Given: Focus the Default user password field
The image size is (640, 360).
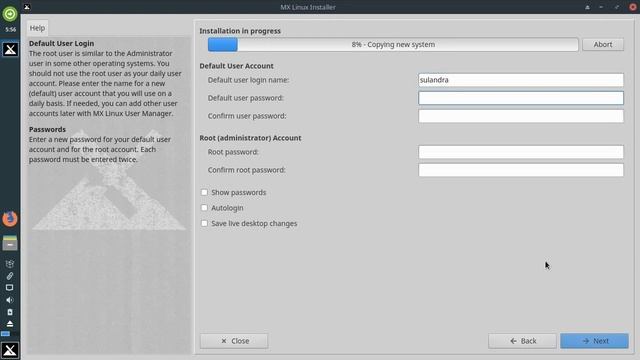Looking at the screenshot, I should tap(521, 98).
